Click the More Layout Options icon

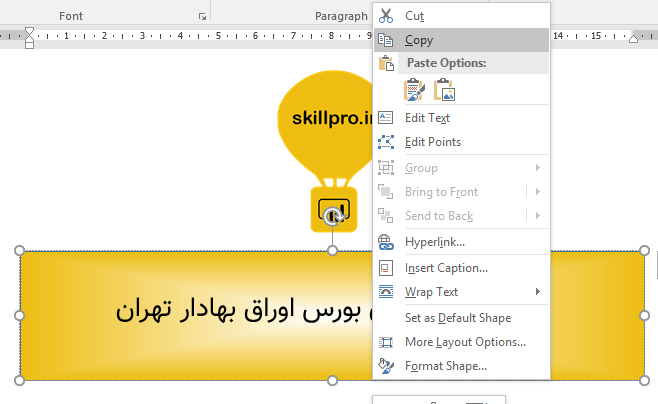386,342
